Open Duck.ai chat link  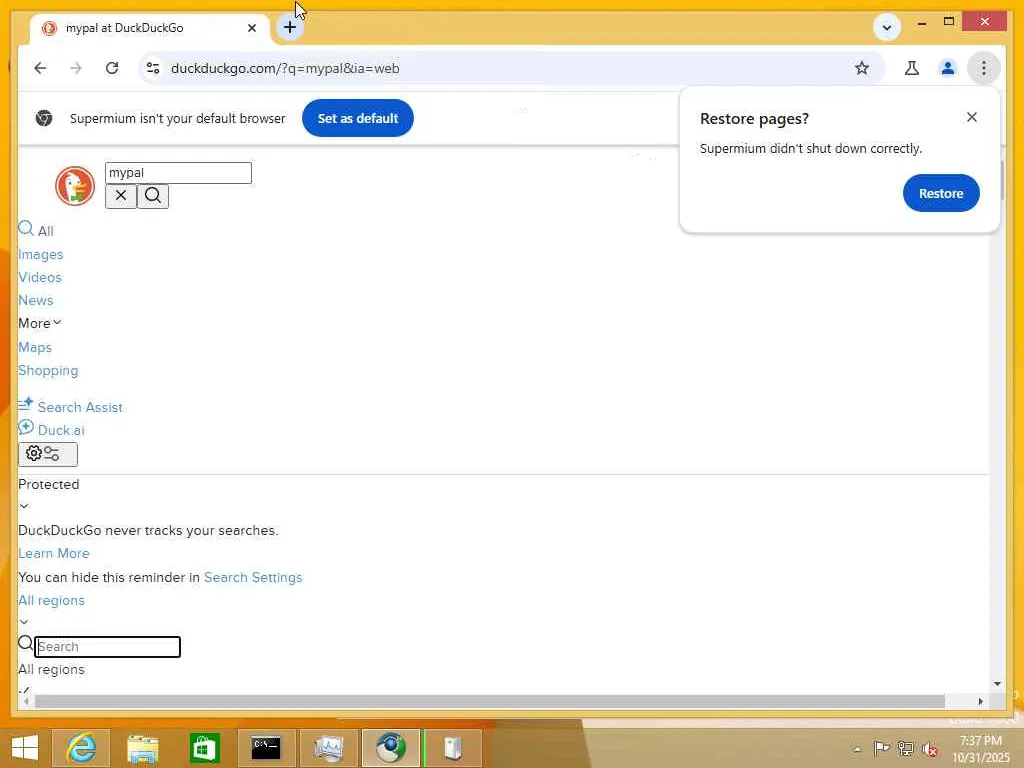[52, 429]
